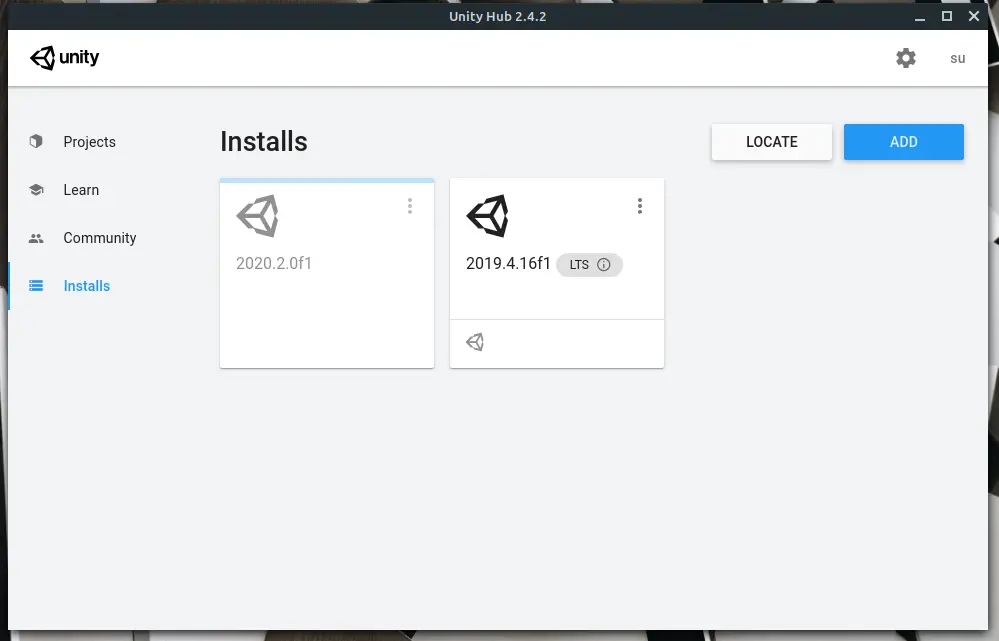Close the Unity Hub window
This screenshot has height=641, width=999.
tap(974, 17)
